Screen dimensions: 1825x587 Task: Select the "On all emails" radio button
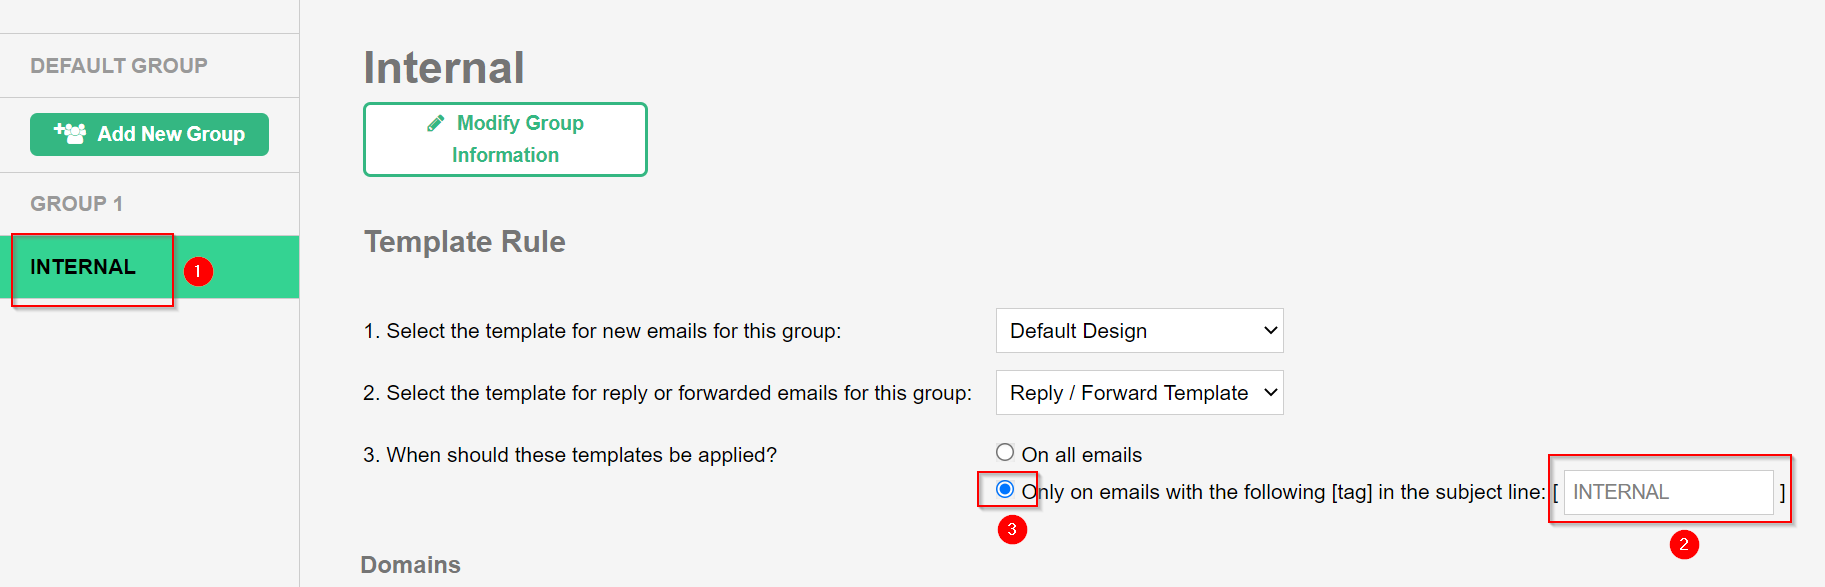pos(1005,453)
